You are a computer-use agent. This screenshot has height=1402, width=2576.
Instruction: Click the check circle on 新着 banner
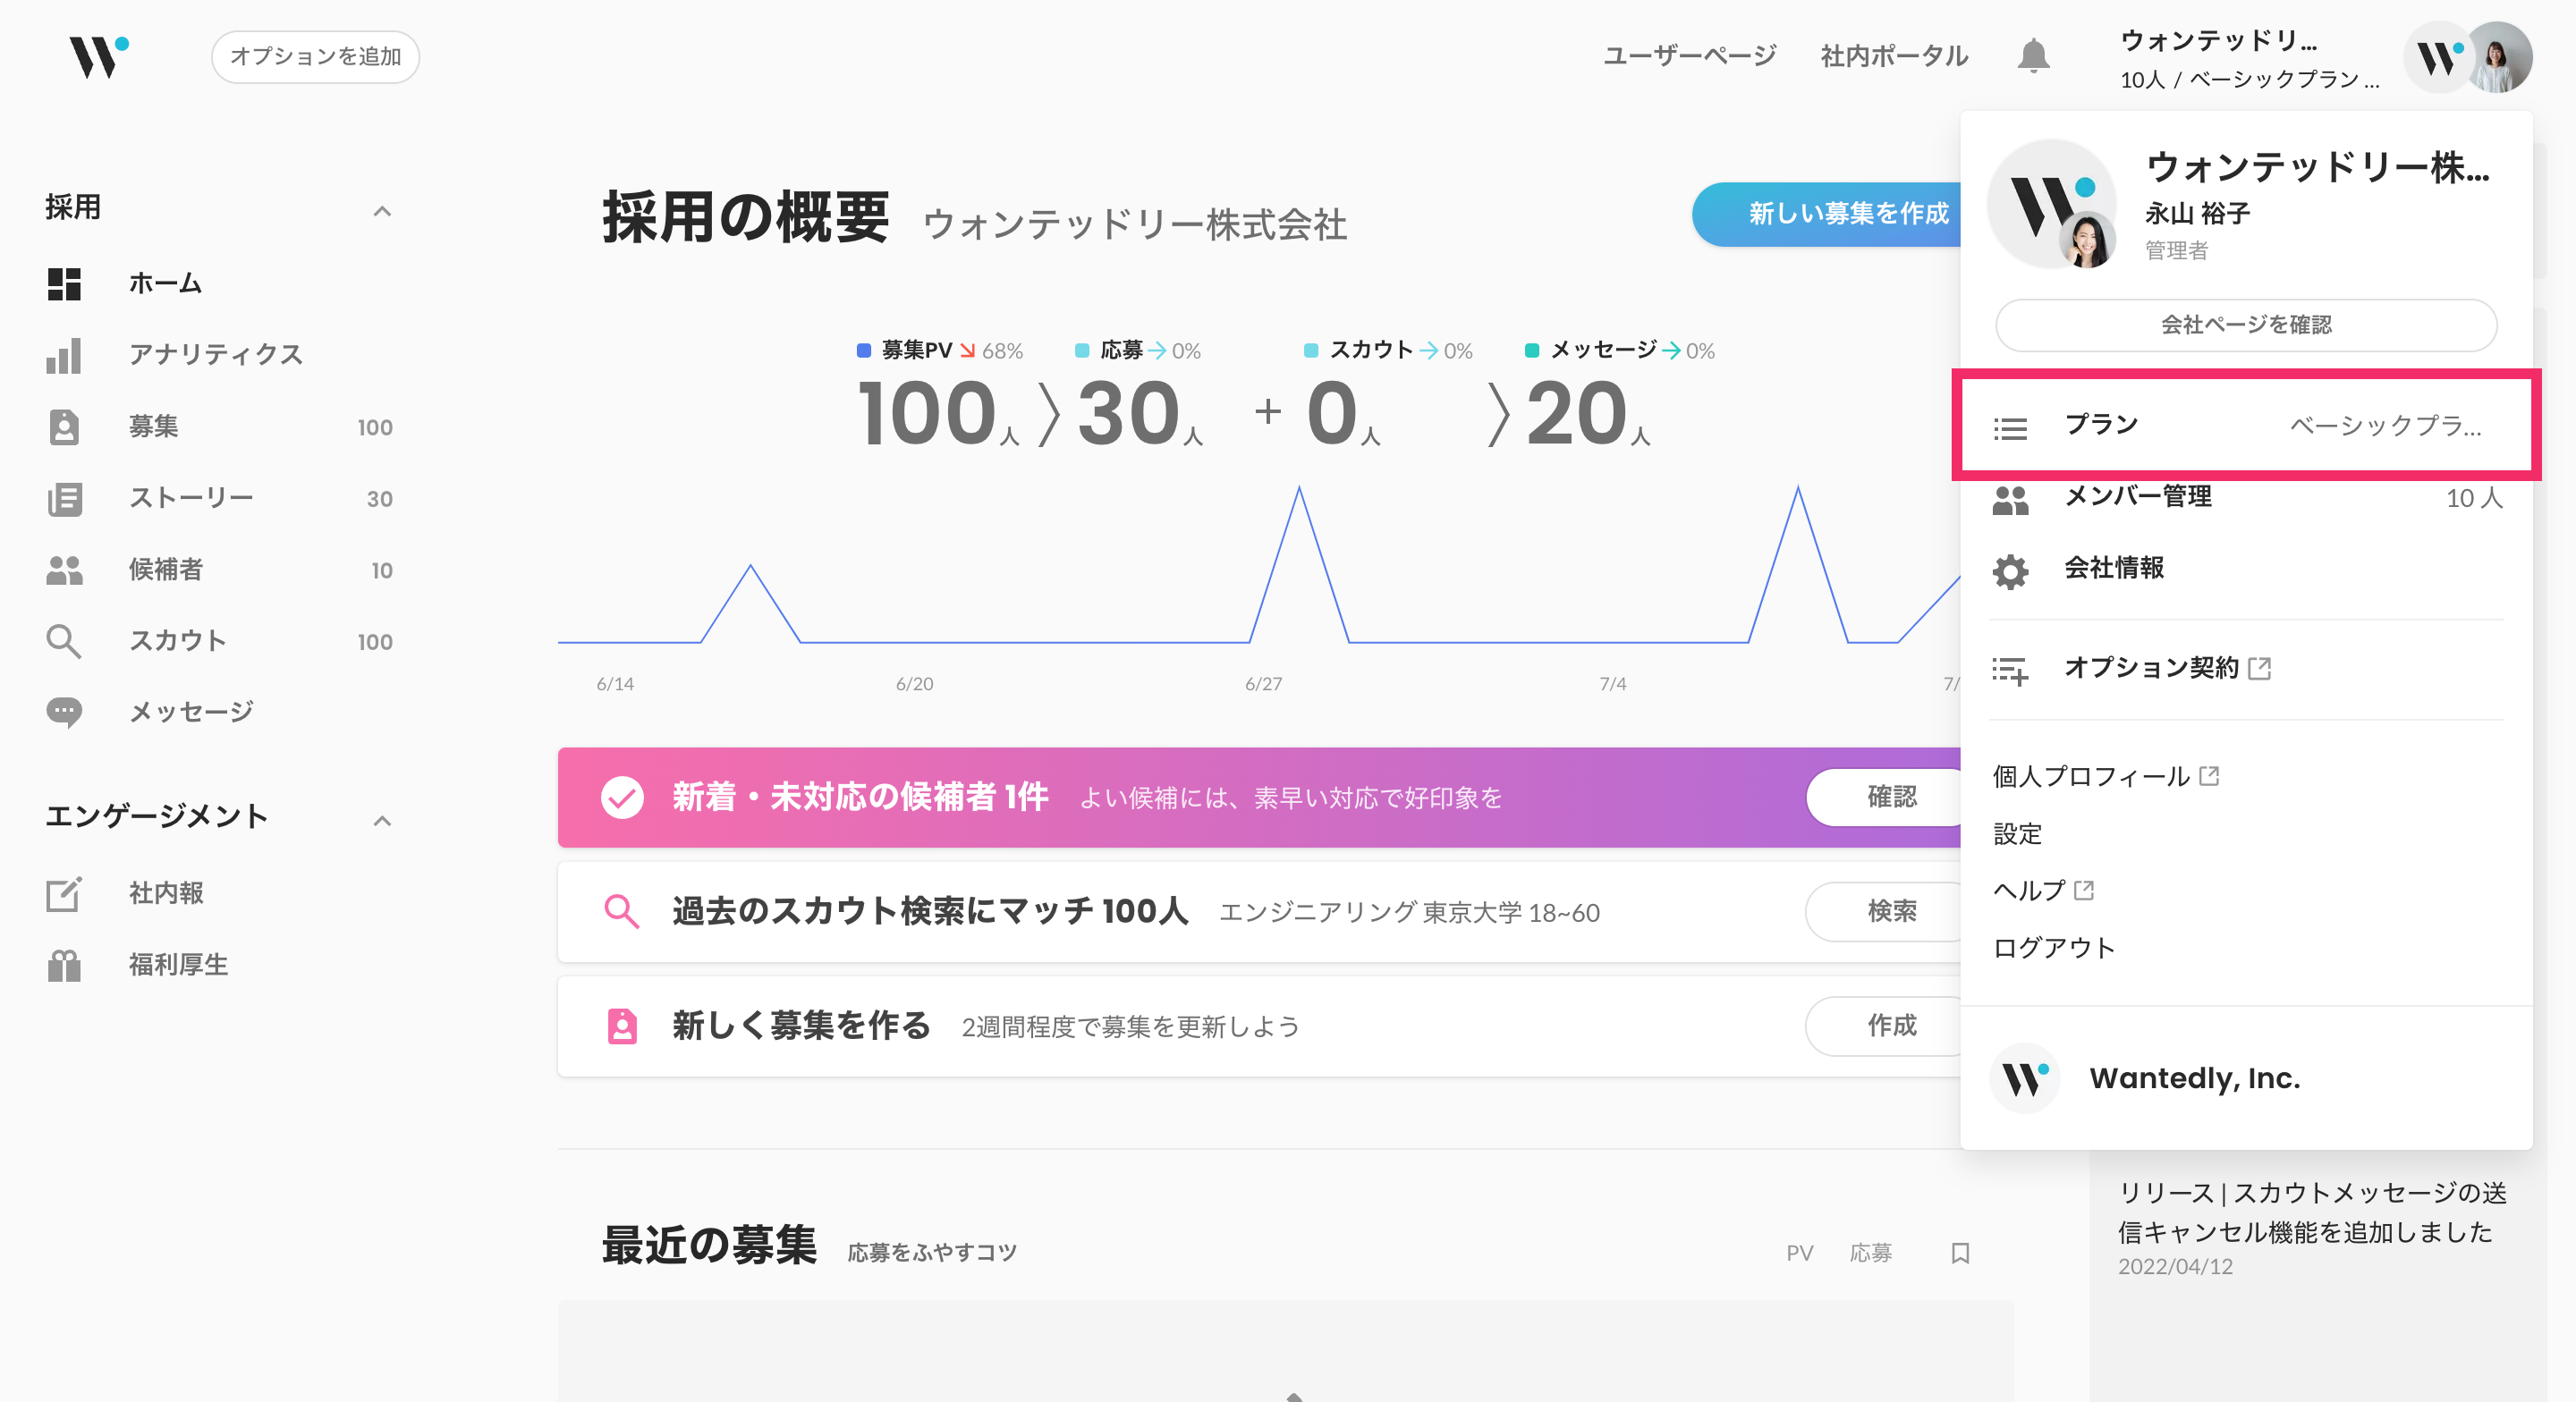[622, 797]
